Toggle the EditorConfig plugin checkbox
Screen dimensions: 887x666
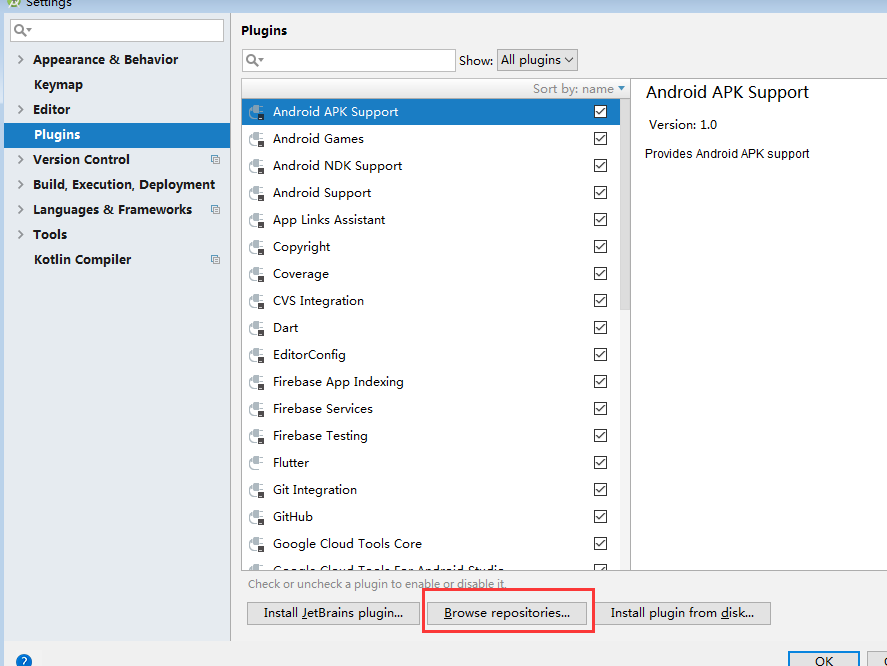(x=600, y=355)
